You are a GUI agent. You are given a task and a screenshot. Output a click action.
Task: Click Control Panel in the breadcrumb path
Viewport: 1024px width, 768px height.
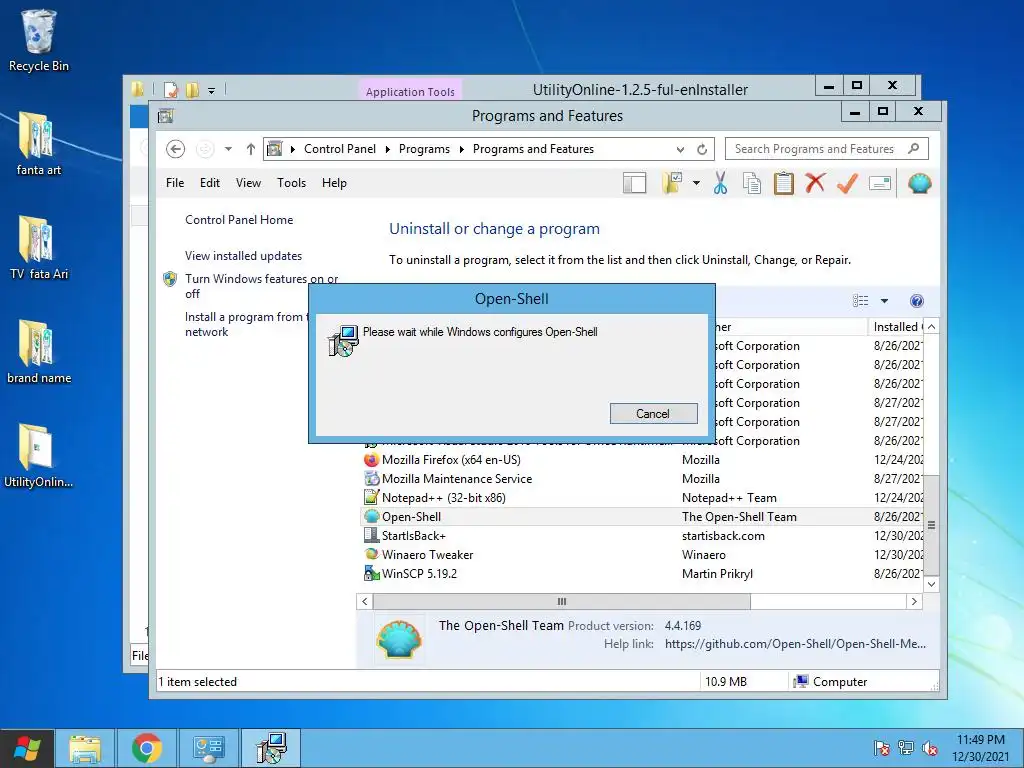(340, 149)
